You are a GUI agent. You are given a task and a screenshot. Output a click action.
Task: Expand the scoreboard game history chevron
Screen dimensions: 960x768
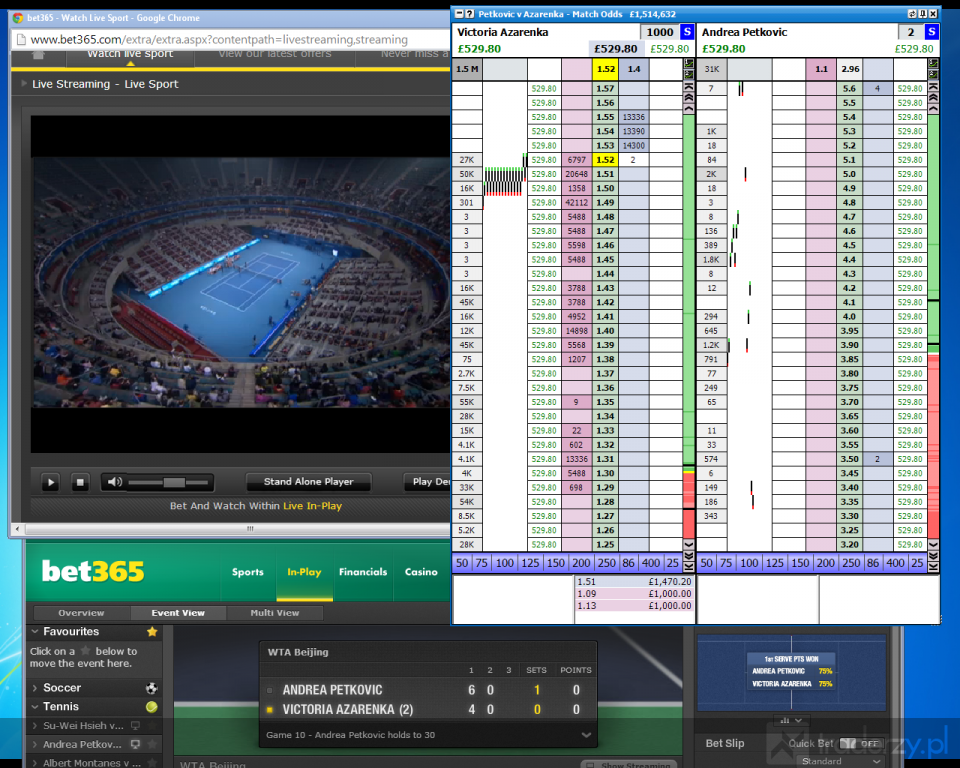(586, 735)
